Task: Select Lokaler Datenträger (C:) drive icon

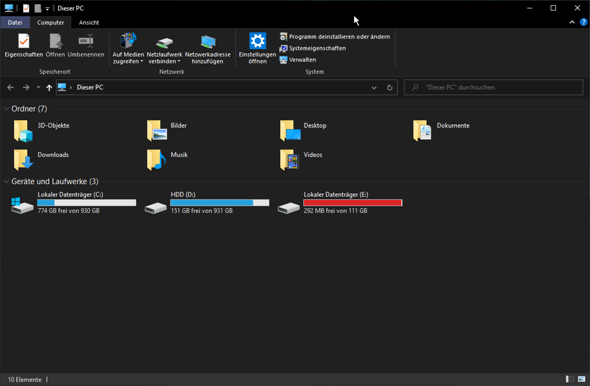Action: (x=22, y=205)
